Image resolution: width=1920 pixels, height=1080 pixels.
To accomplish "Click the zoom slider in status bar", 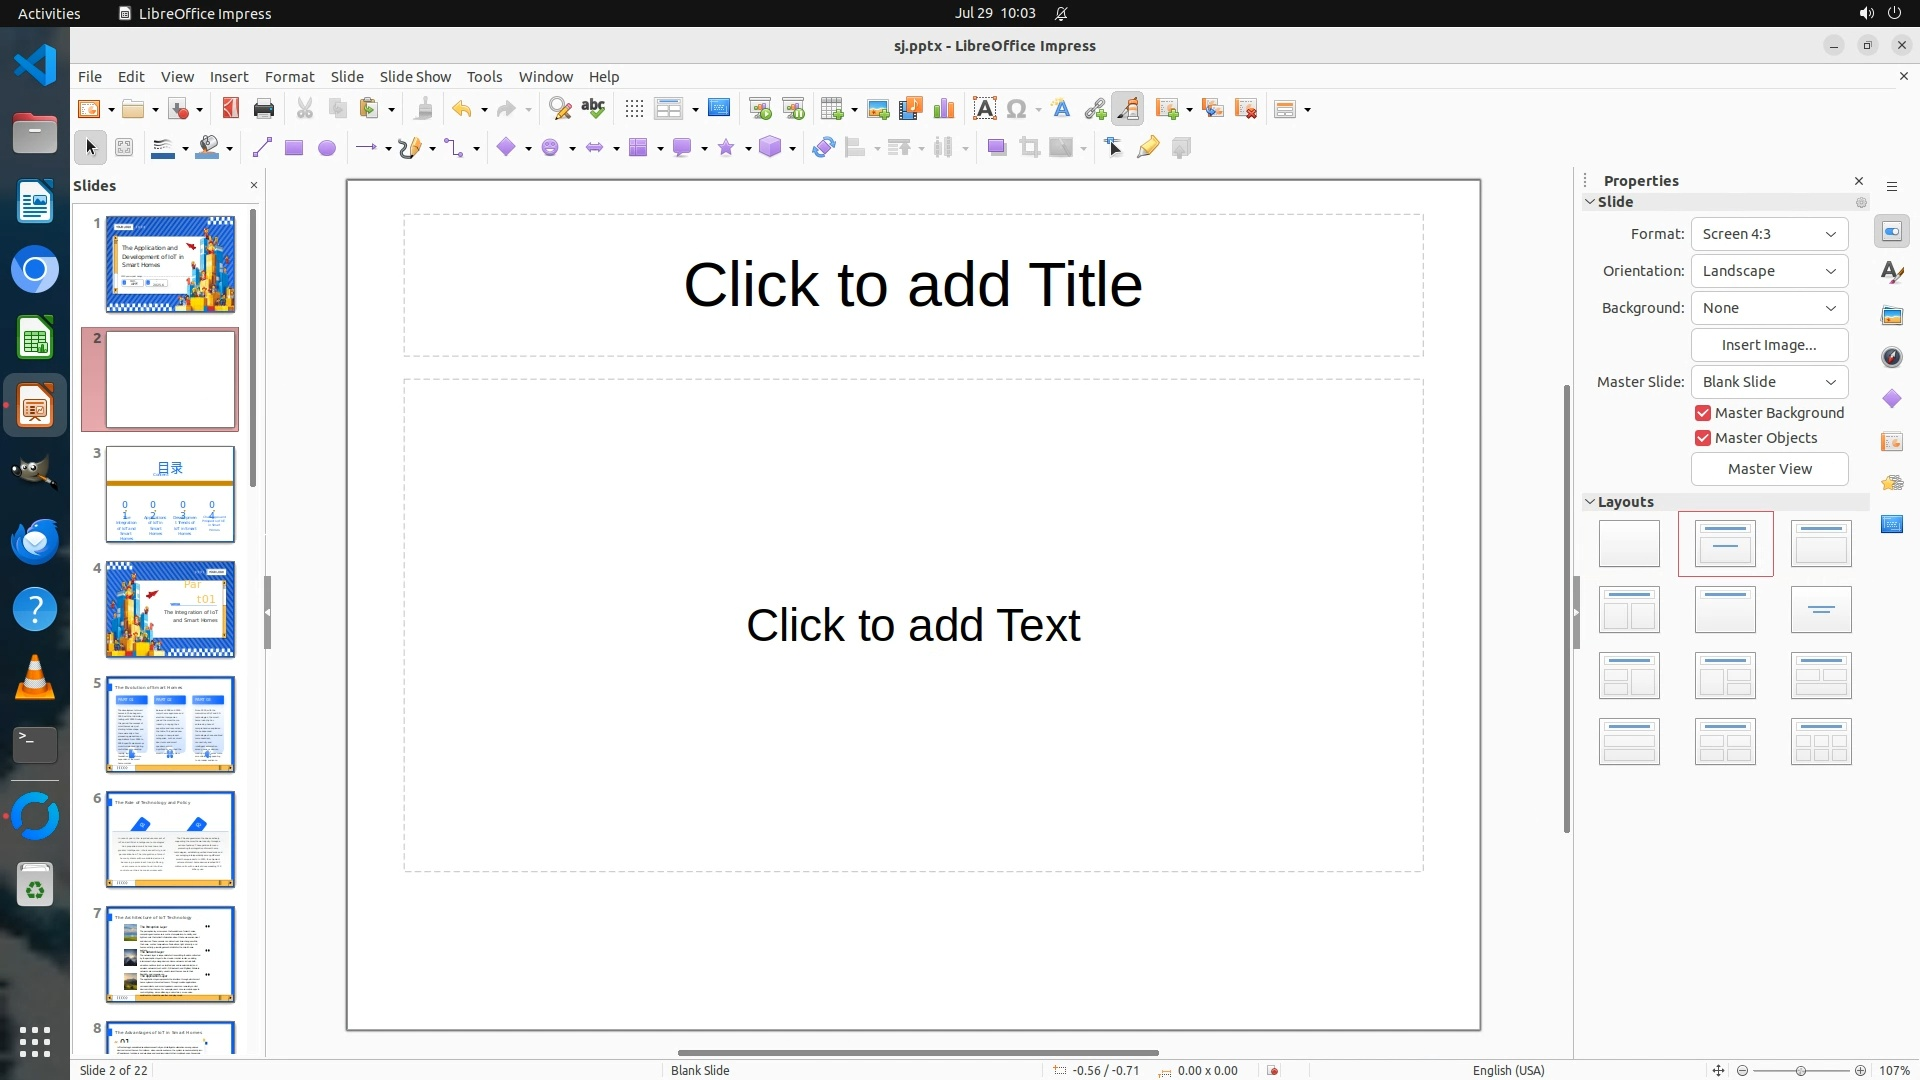I will coord(1800,1071).
